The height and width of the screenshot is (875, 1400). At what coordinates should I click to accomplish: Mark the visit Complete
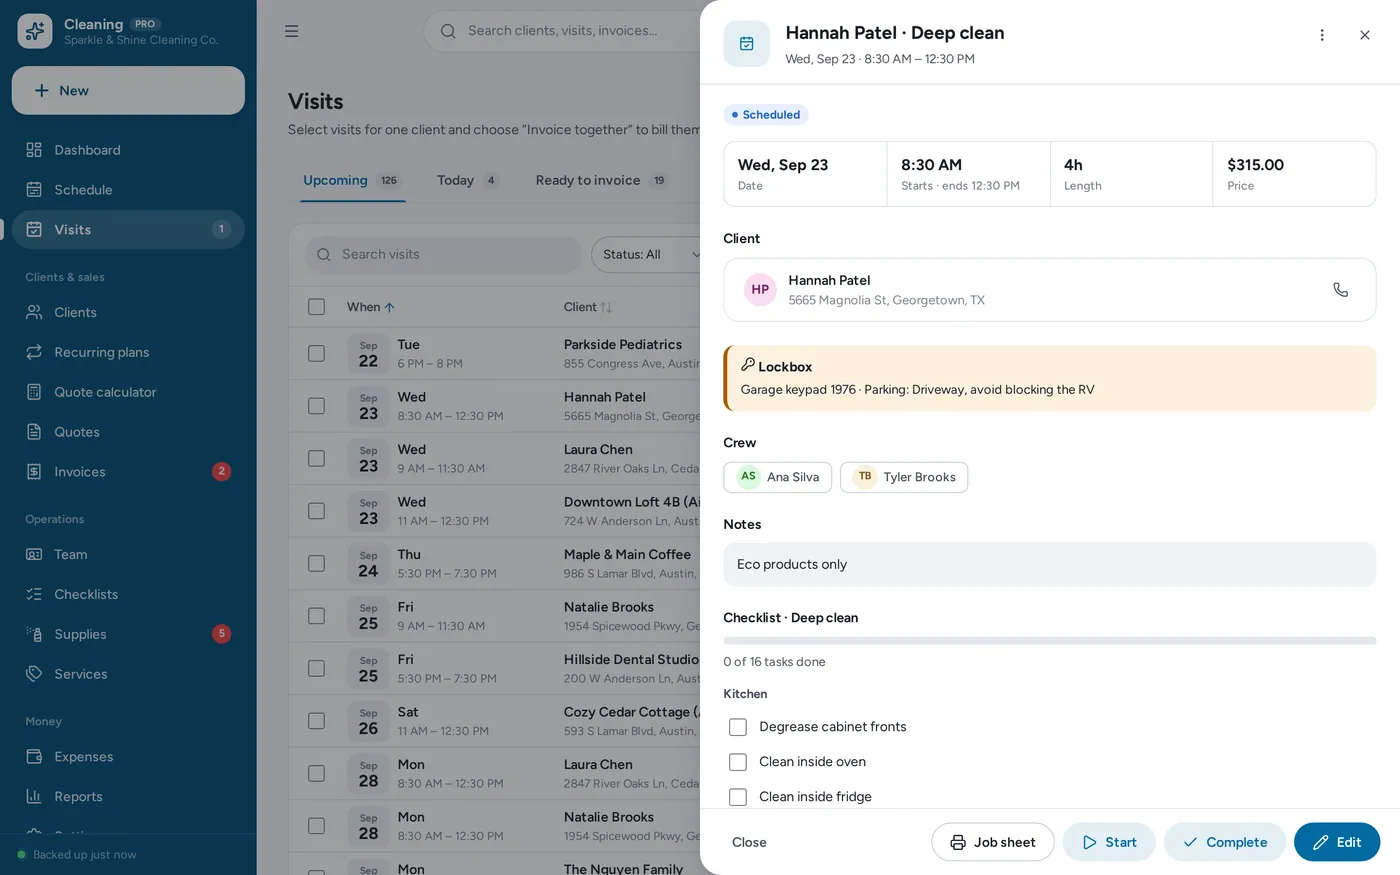(x=1225, y=842)
